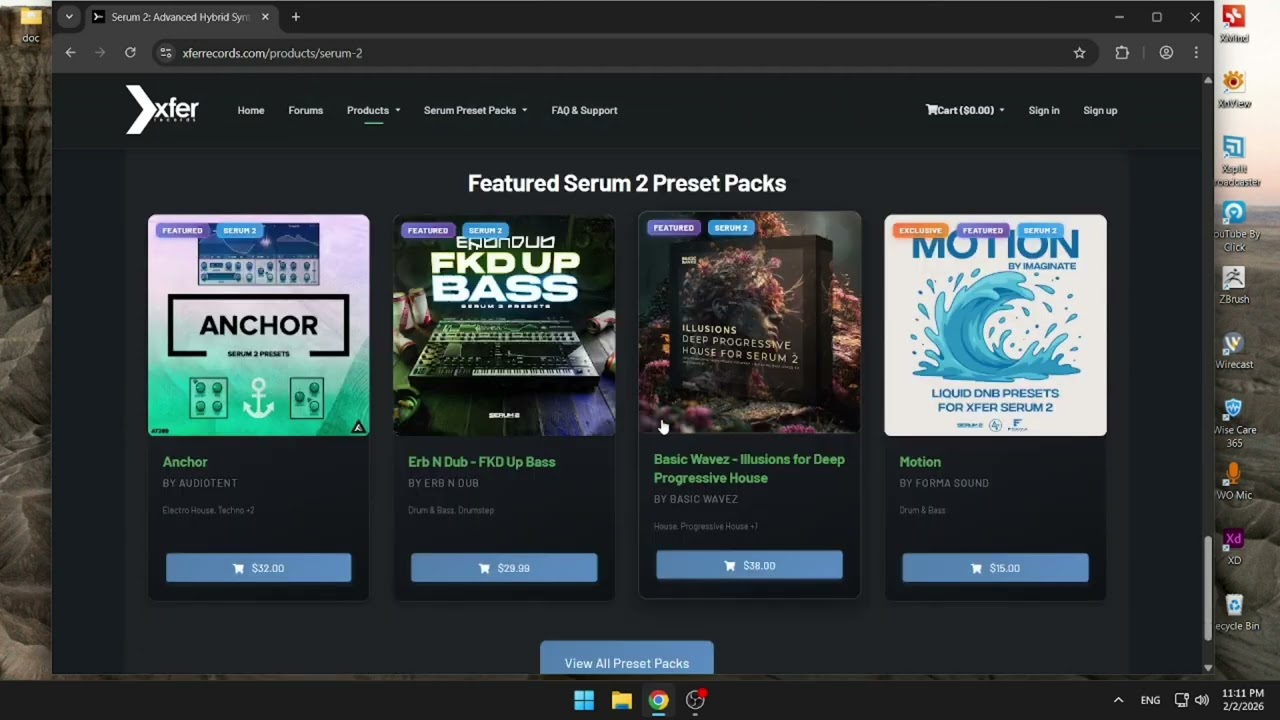Open the tab search dropdown arrow
The width and height of the screenshot is (1280, 720).
[69, 17]
